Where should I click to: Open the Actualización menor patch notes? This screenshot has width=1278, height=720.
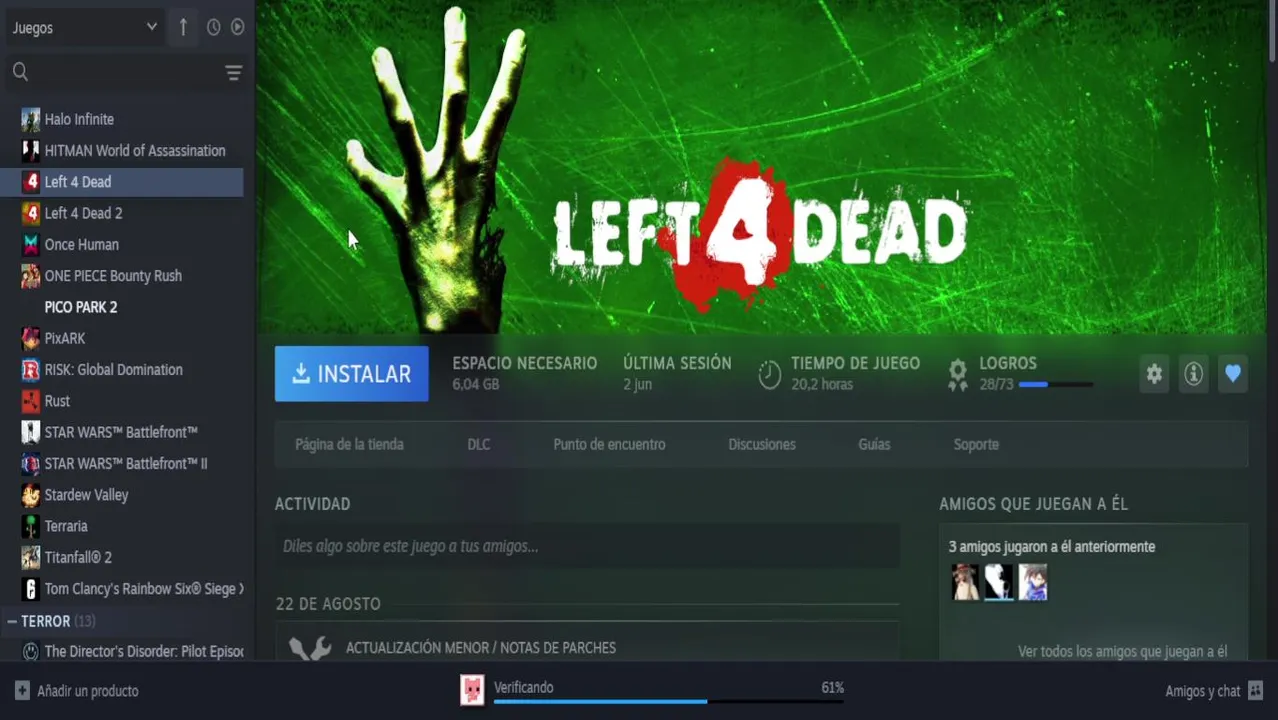click(x=481, y=648)
